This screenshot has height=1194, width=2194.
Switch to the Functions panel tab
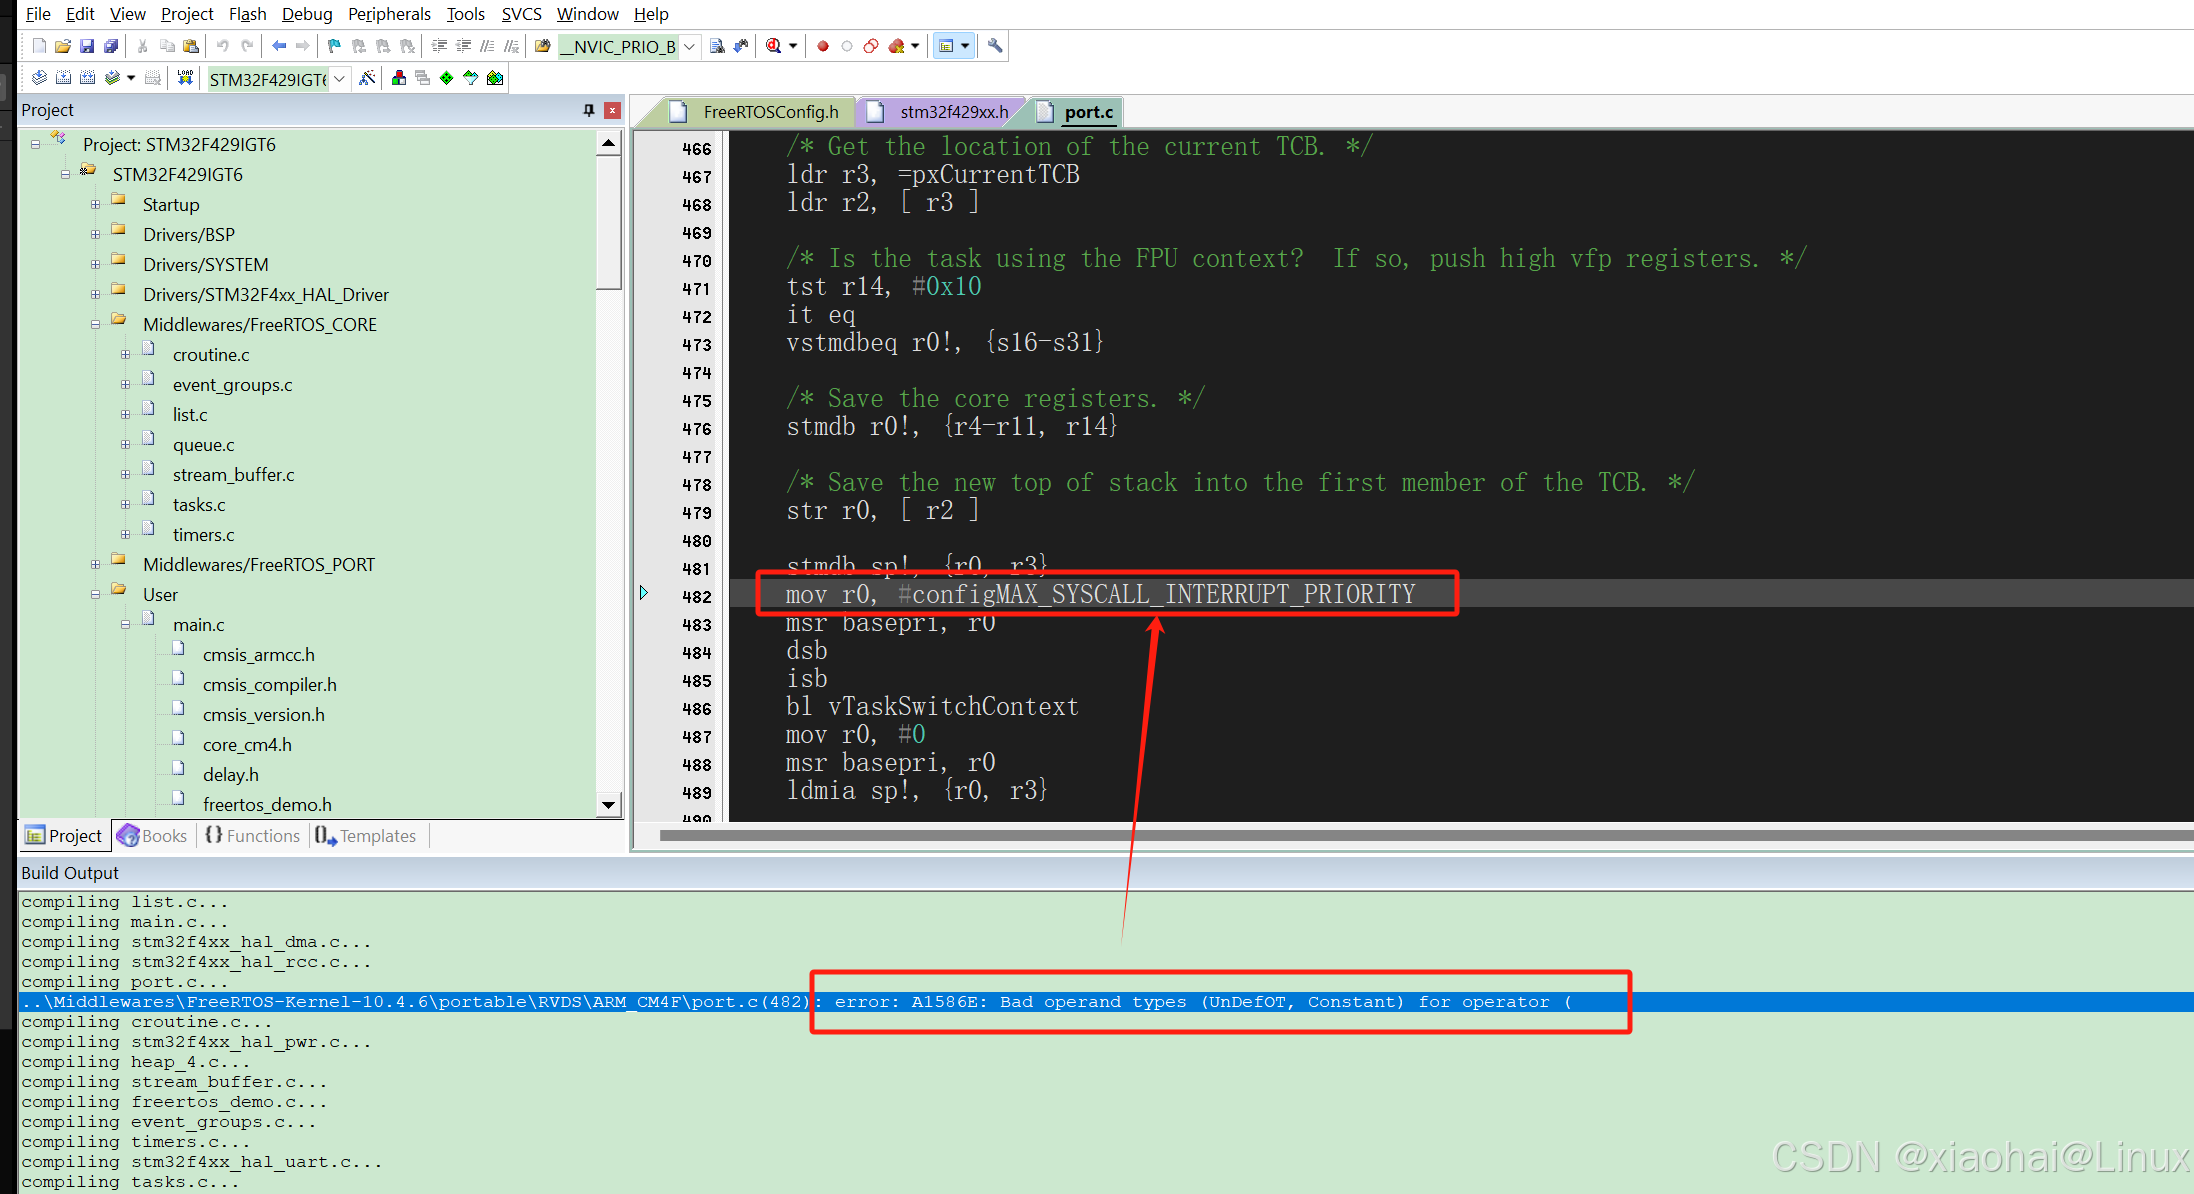click(x=253, y=836)
